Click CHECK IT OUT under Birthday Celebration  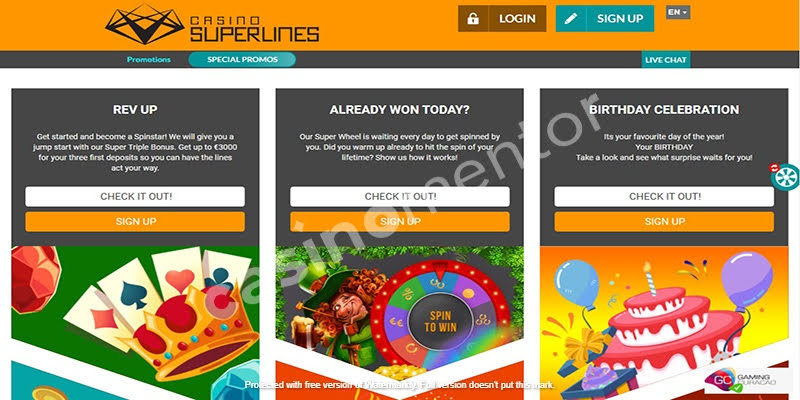664,196
